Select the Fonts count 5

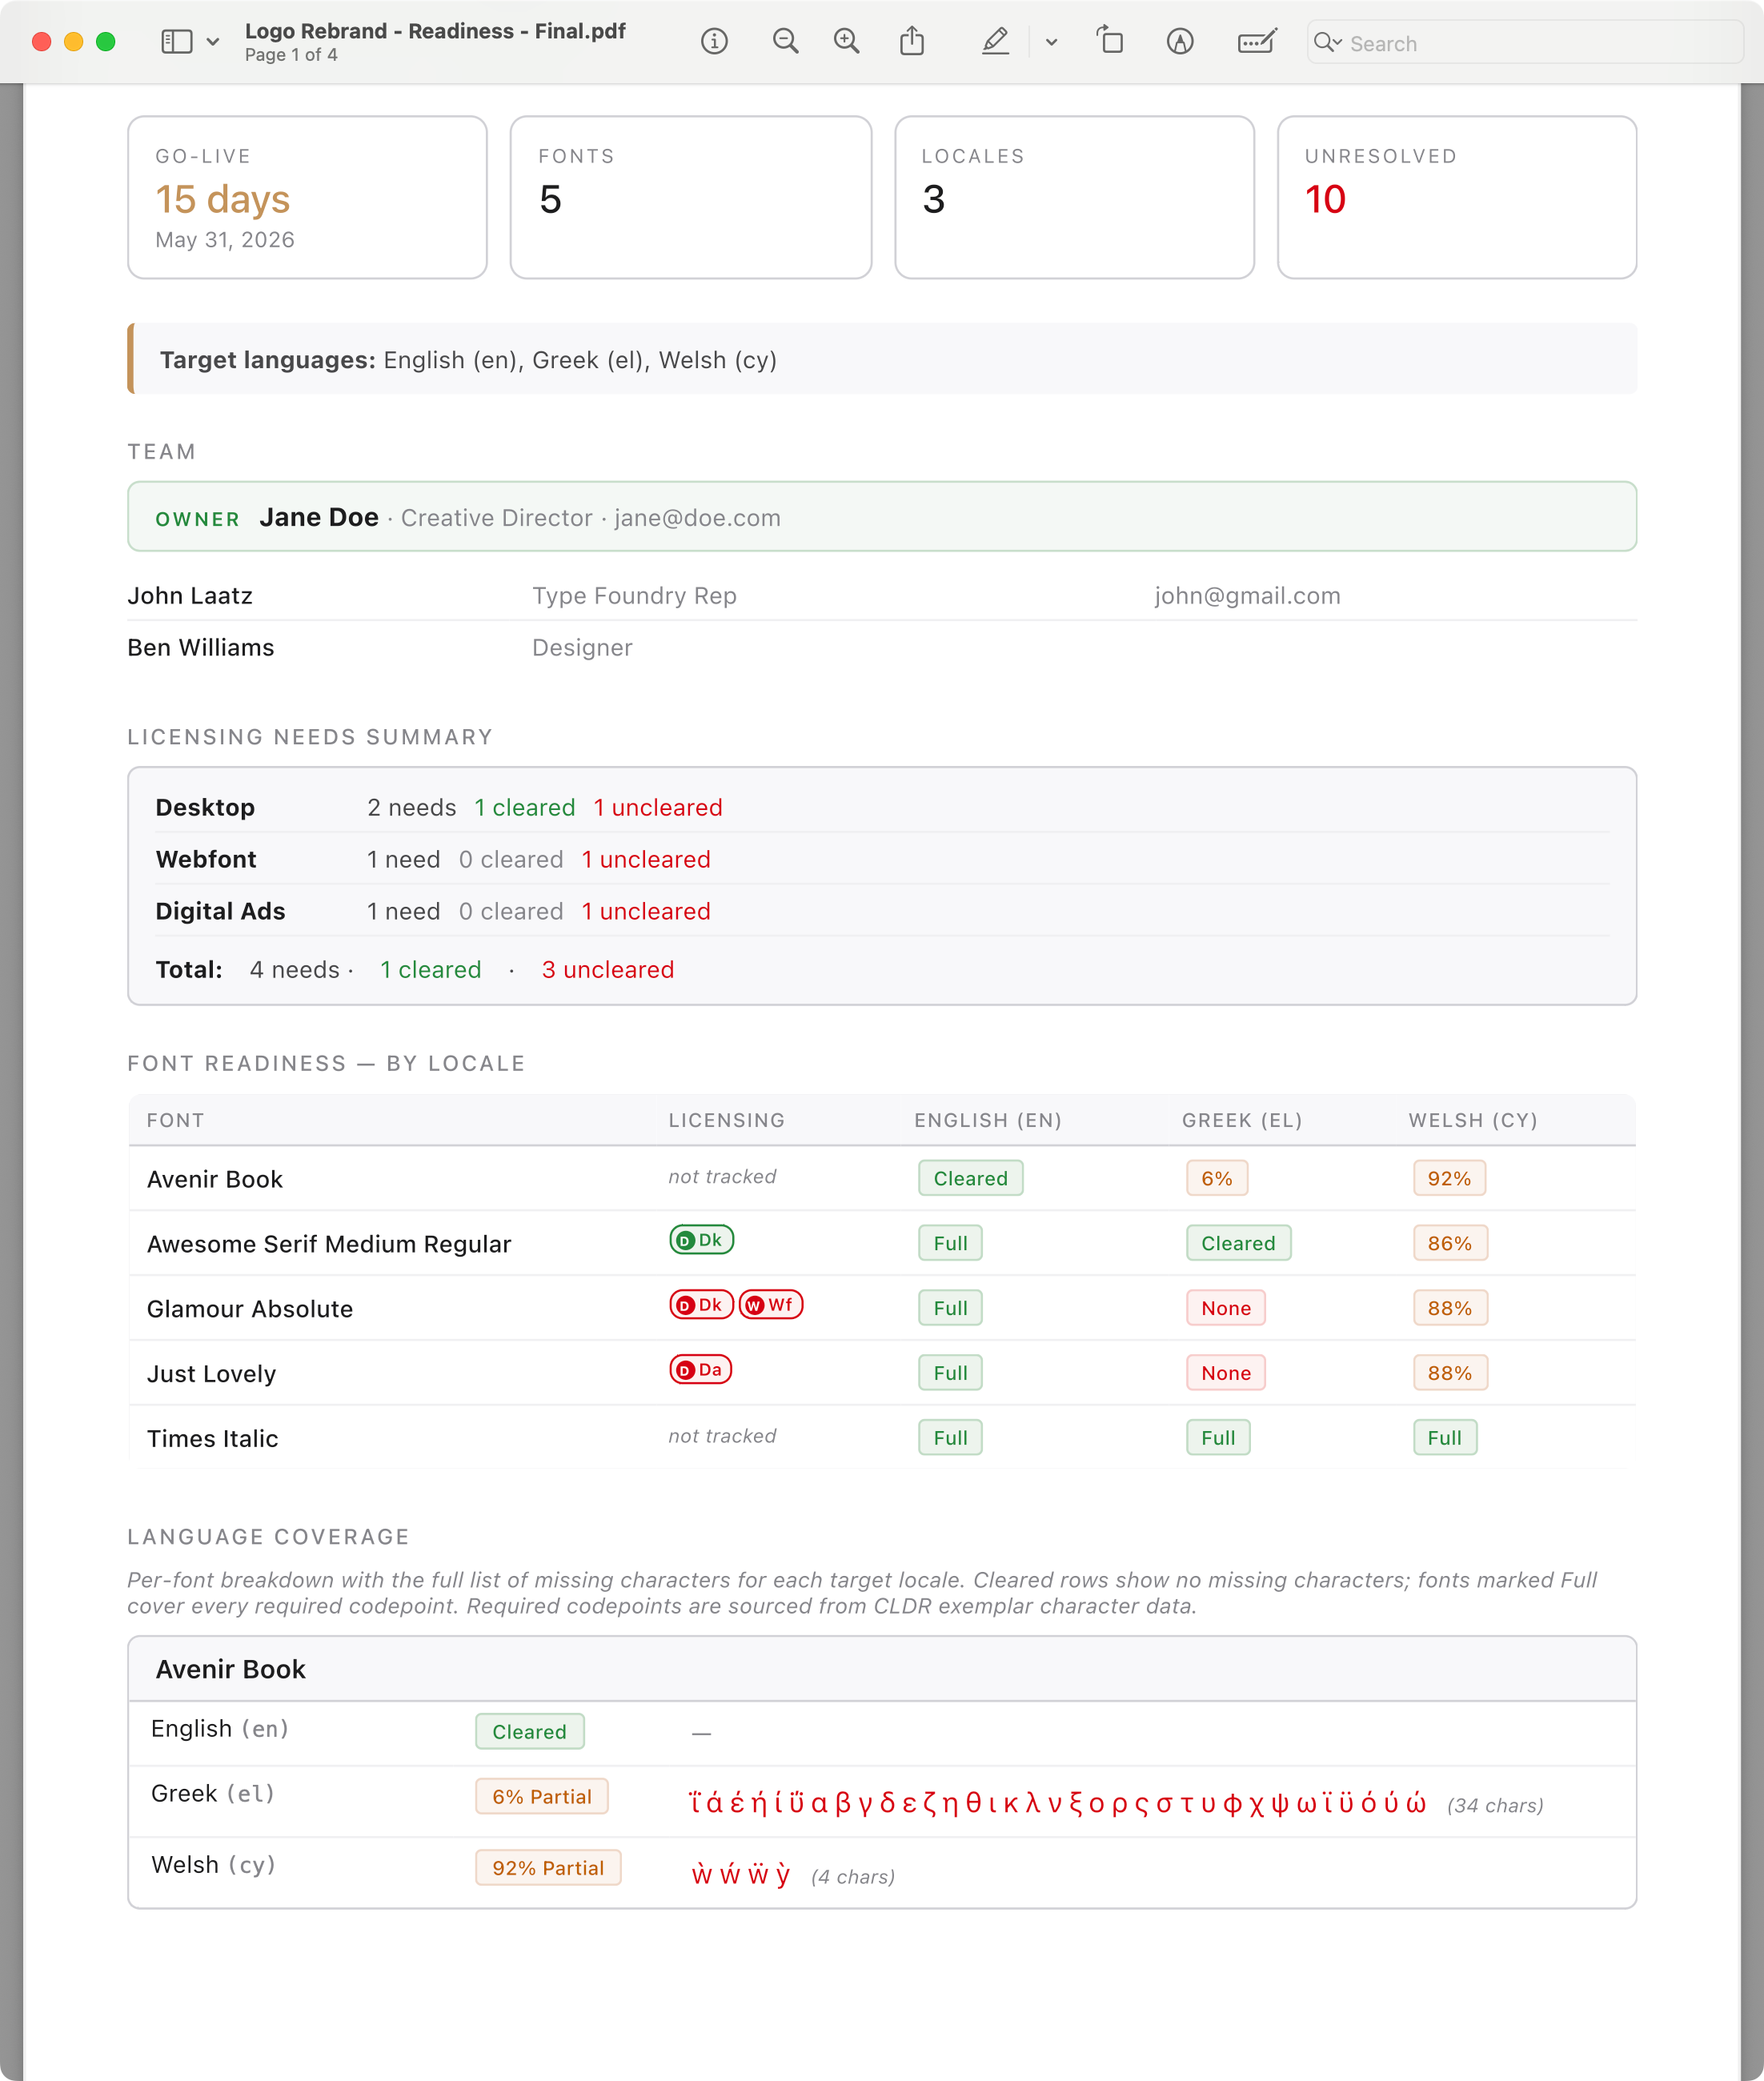click(x=551, y=199)
